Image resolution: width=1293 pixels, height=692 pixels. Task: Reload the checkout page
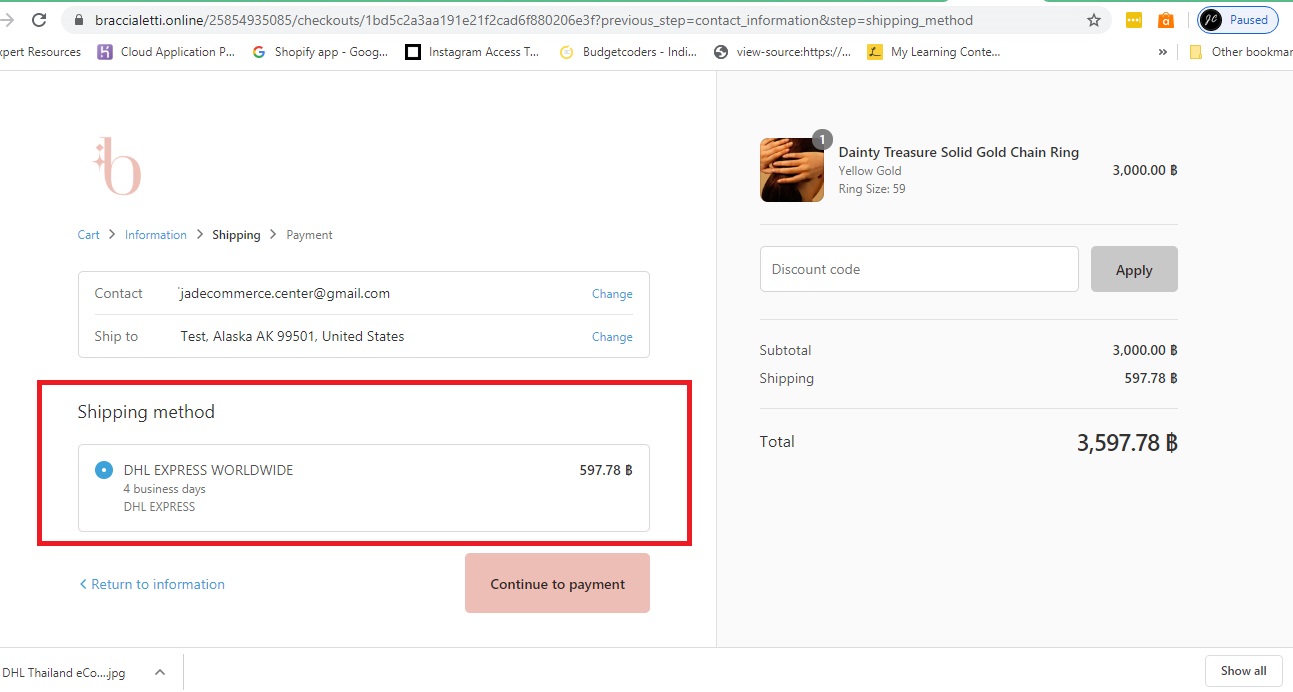[x=39, y=18]
